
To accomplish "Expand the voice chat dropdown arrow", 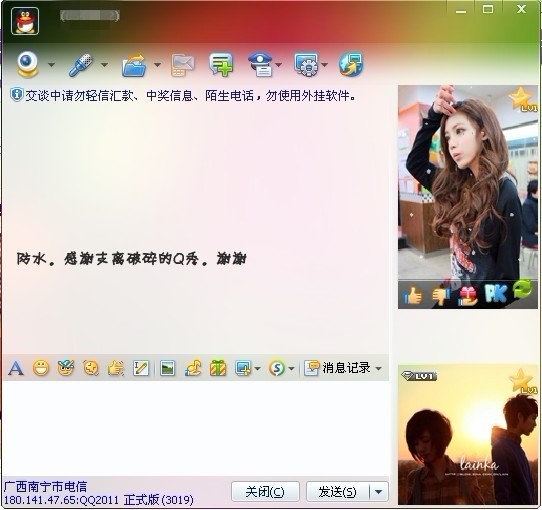I will pos(104,65).
